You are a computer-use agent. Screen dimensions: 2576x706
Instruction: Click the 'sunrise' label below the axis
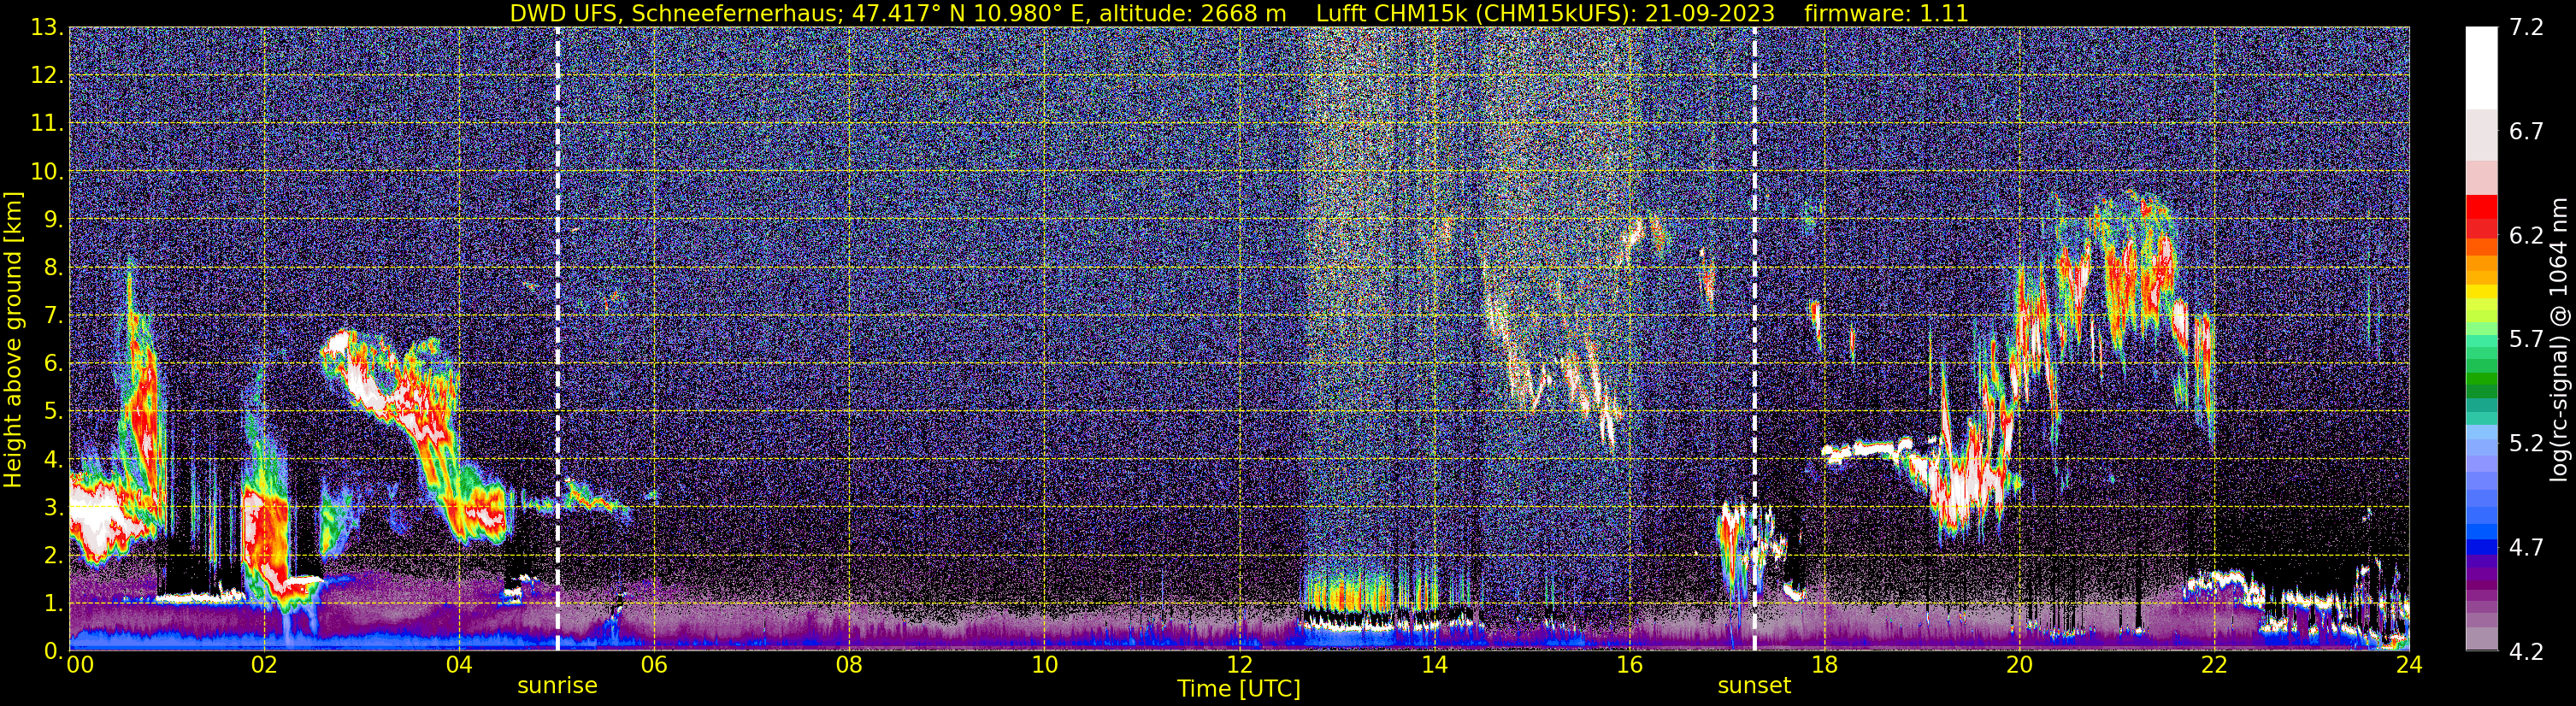[557, 685]
